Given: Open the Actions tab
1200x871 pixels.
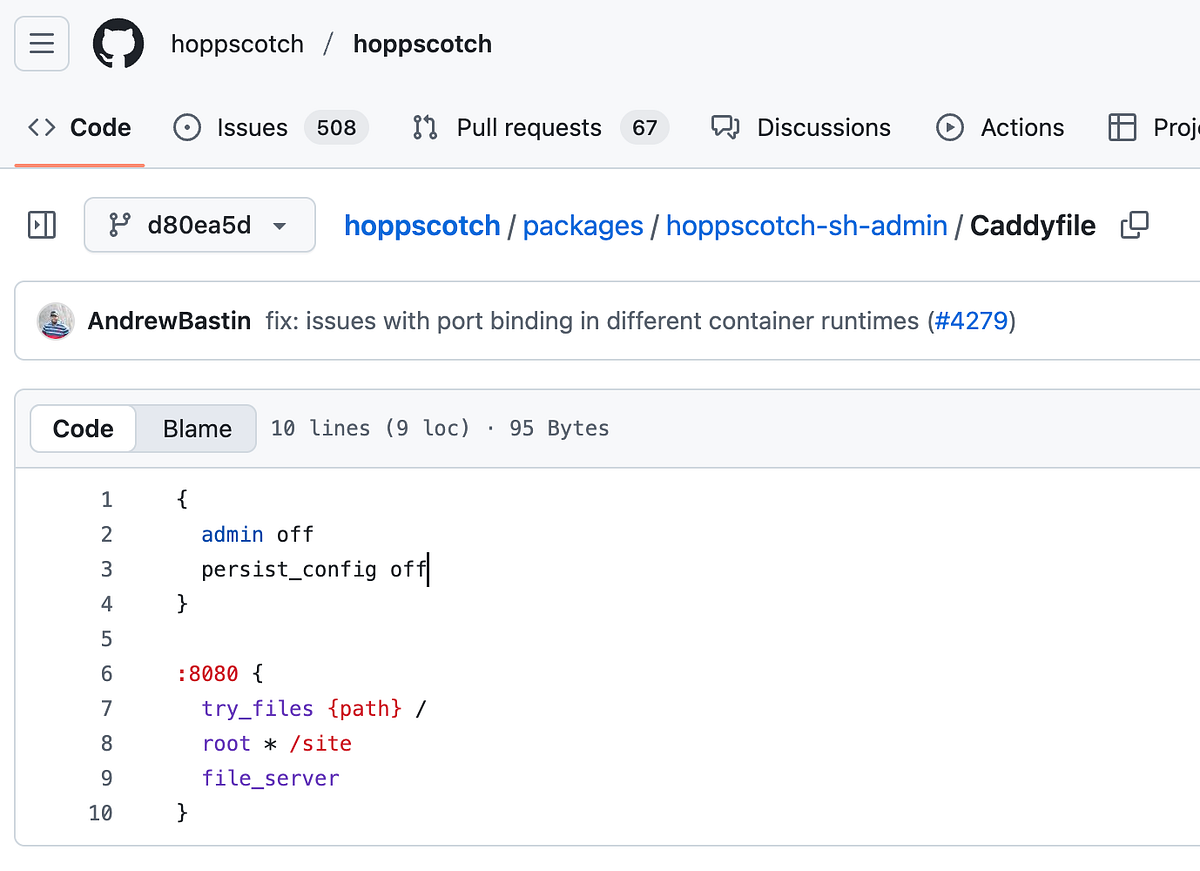Looking at the screenshot, I should tap(1000, 128).
